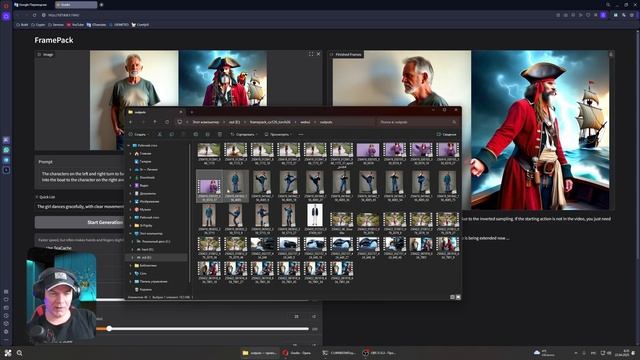Click the up-directory arrow in File Explorer
The width and height of the screenshot is (640, 360).
(x=155, y=122)
